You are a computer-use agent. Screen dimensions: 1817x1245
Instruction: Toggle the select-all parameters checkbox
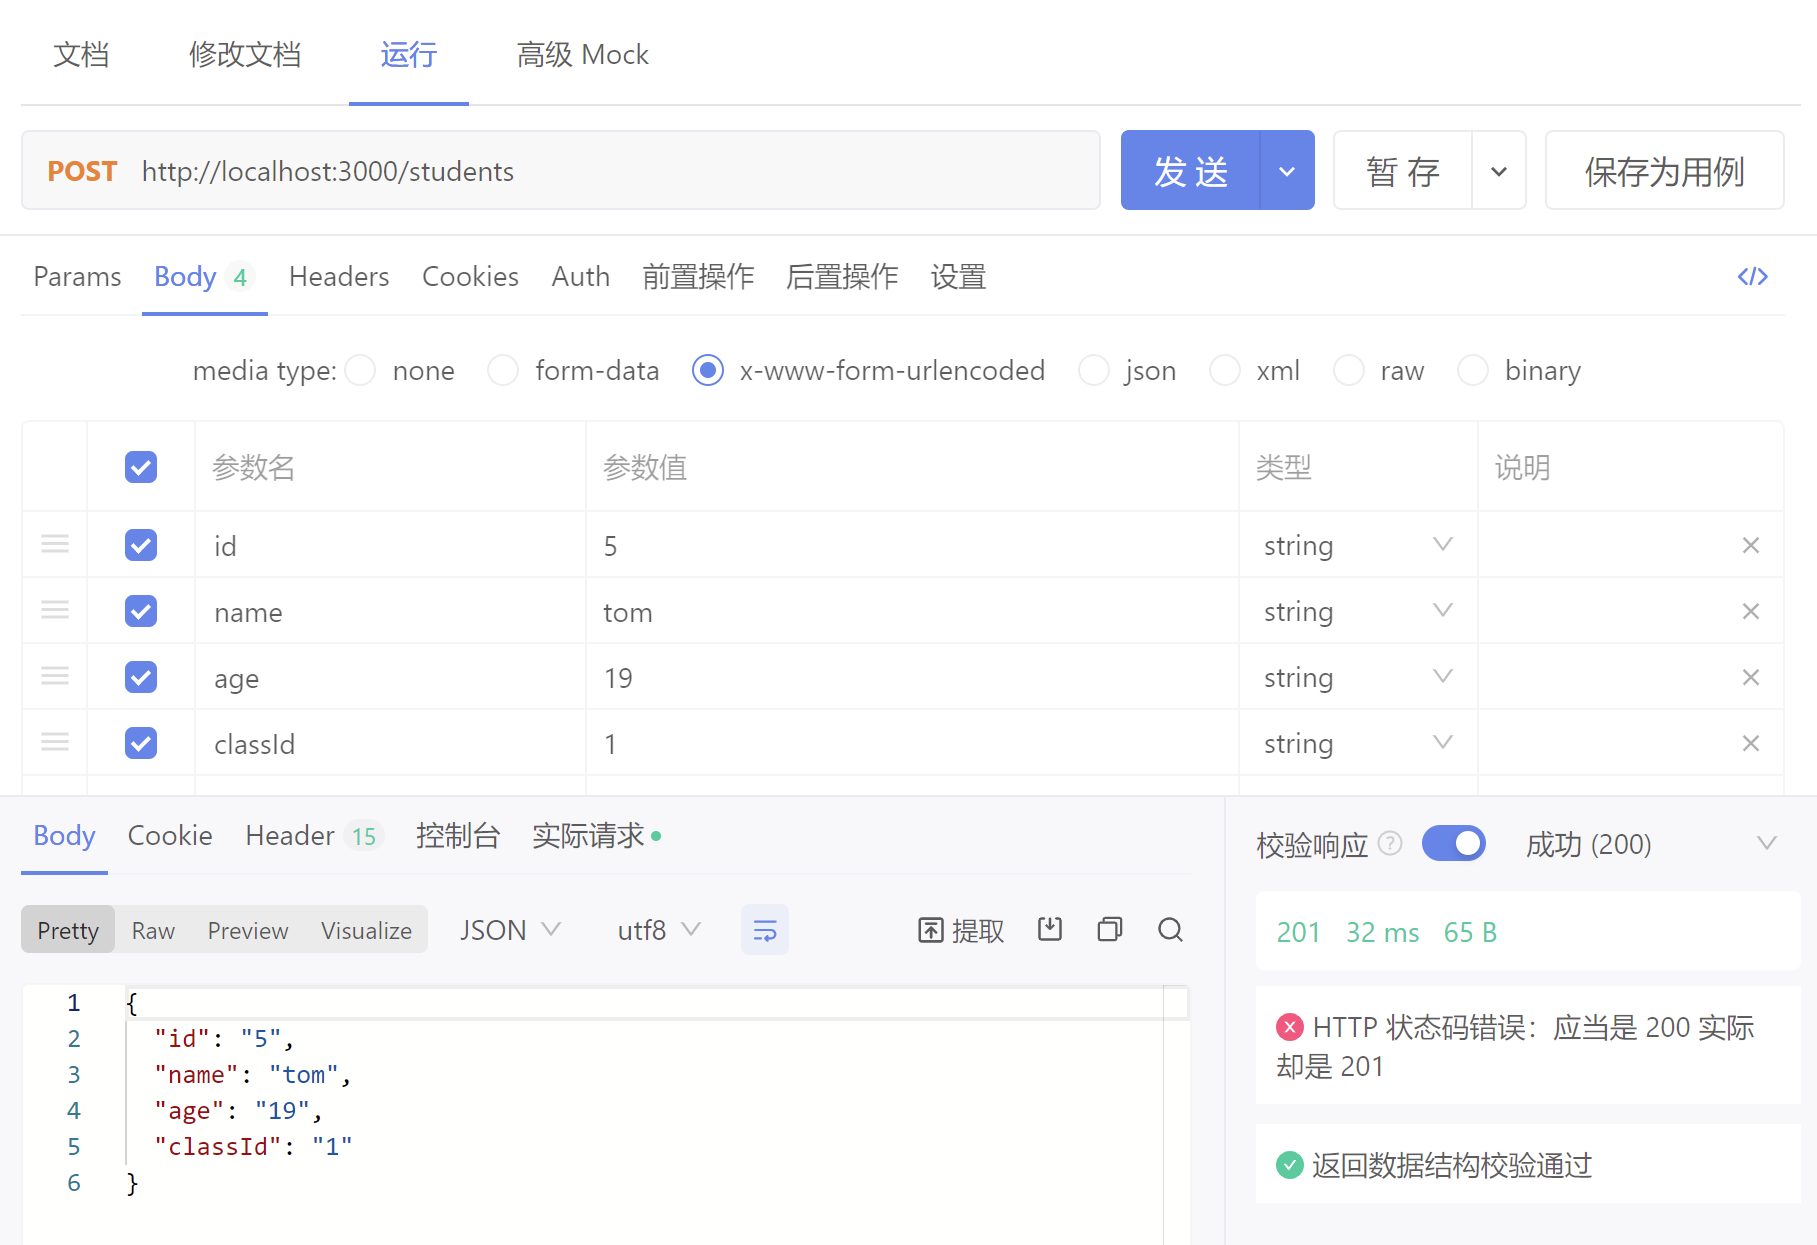(141, 467)
